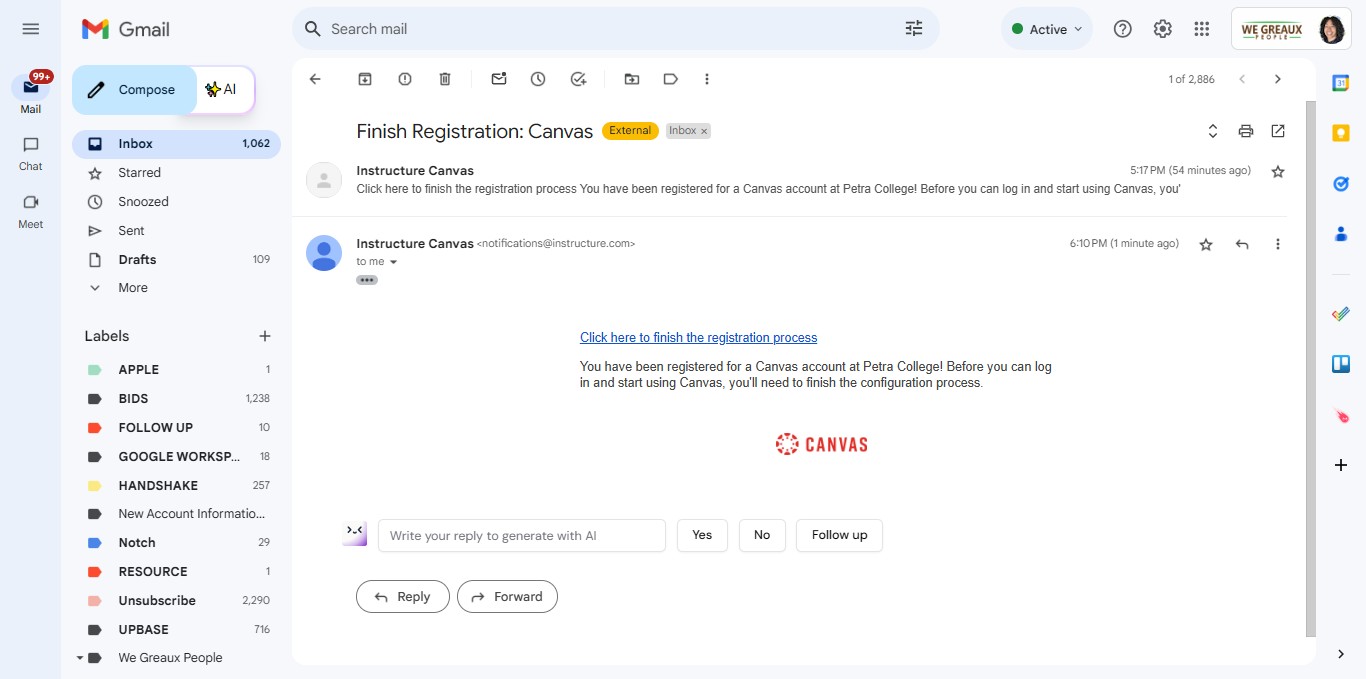Open Google Calendar side panel

[1340, 82]
